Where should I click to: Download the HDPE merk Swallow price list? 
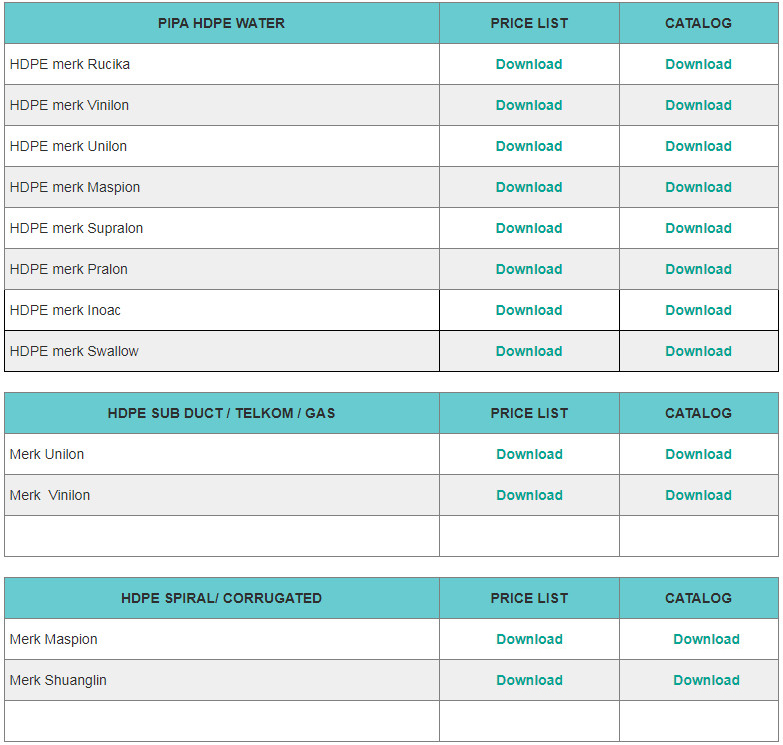pos(529,351)
